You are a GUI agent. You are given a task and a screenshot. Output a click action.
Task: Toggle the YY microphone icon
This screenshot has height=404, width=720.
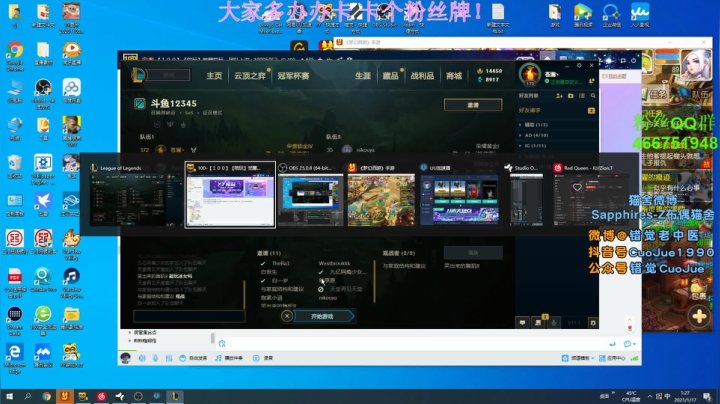pyautogui.click(x=155, y=358)
